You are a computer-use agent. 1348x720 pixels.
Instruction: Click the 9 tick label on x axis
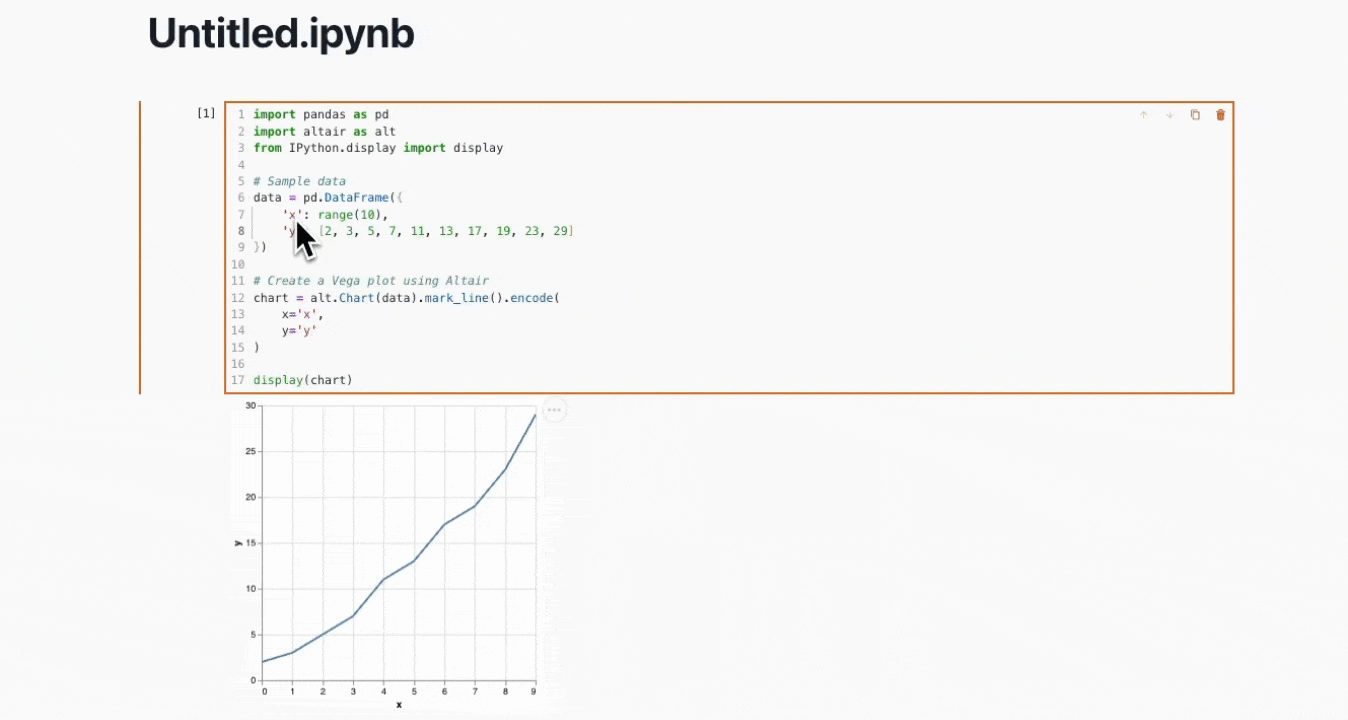point(534,691)
